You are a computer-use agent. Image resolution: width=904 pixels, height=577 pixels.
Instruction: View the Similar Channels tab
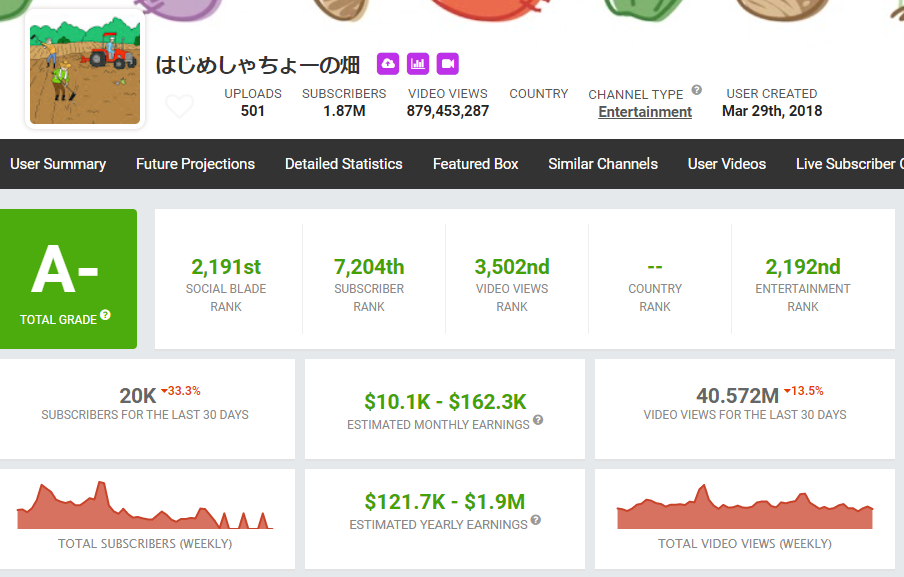coord(603,164)
